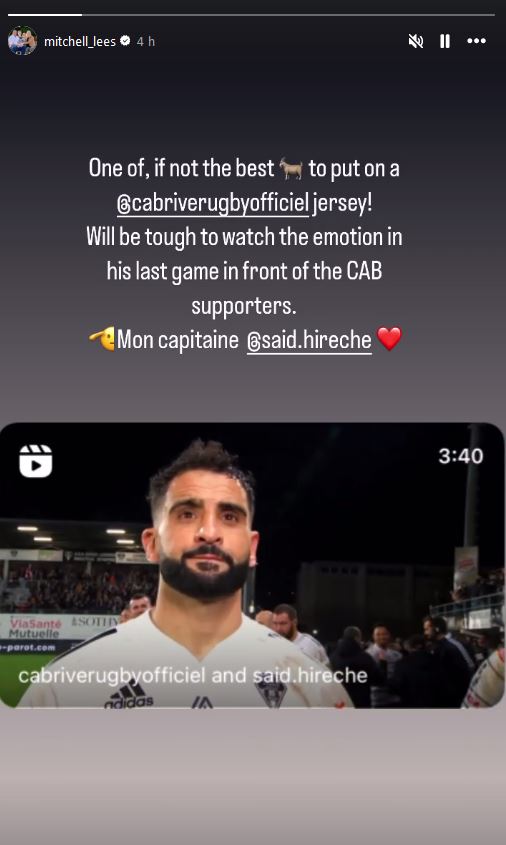
Task: Click the cabriverugbyofficiel and said.hireche caption
Action: pyautogui.click(x=192, y=676)
